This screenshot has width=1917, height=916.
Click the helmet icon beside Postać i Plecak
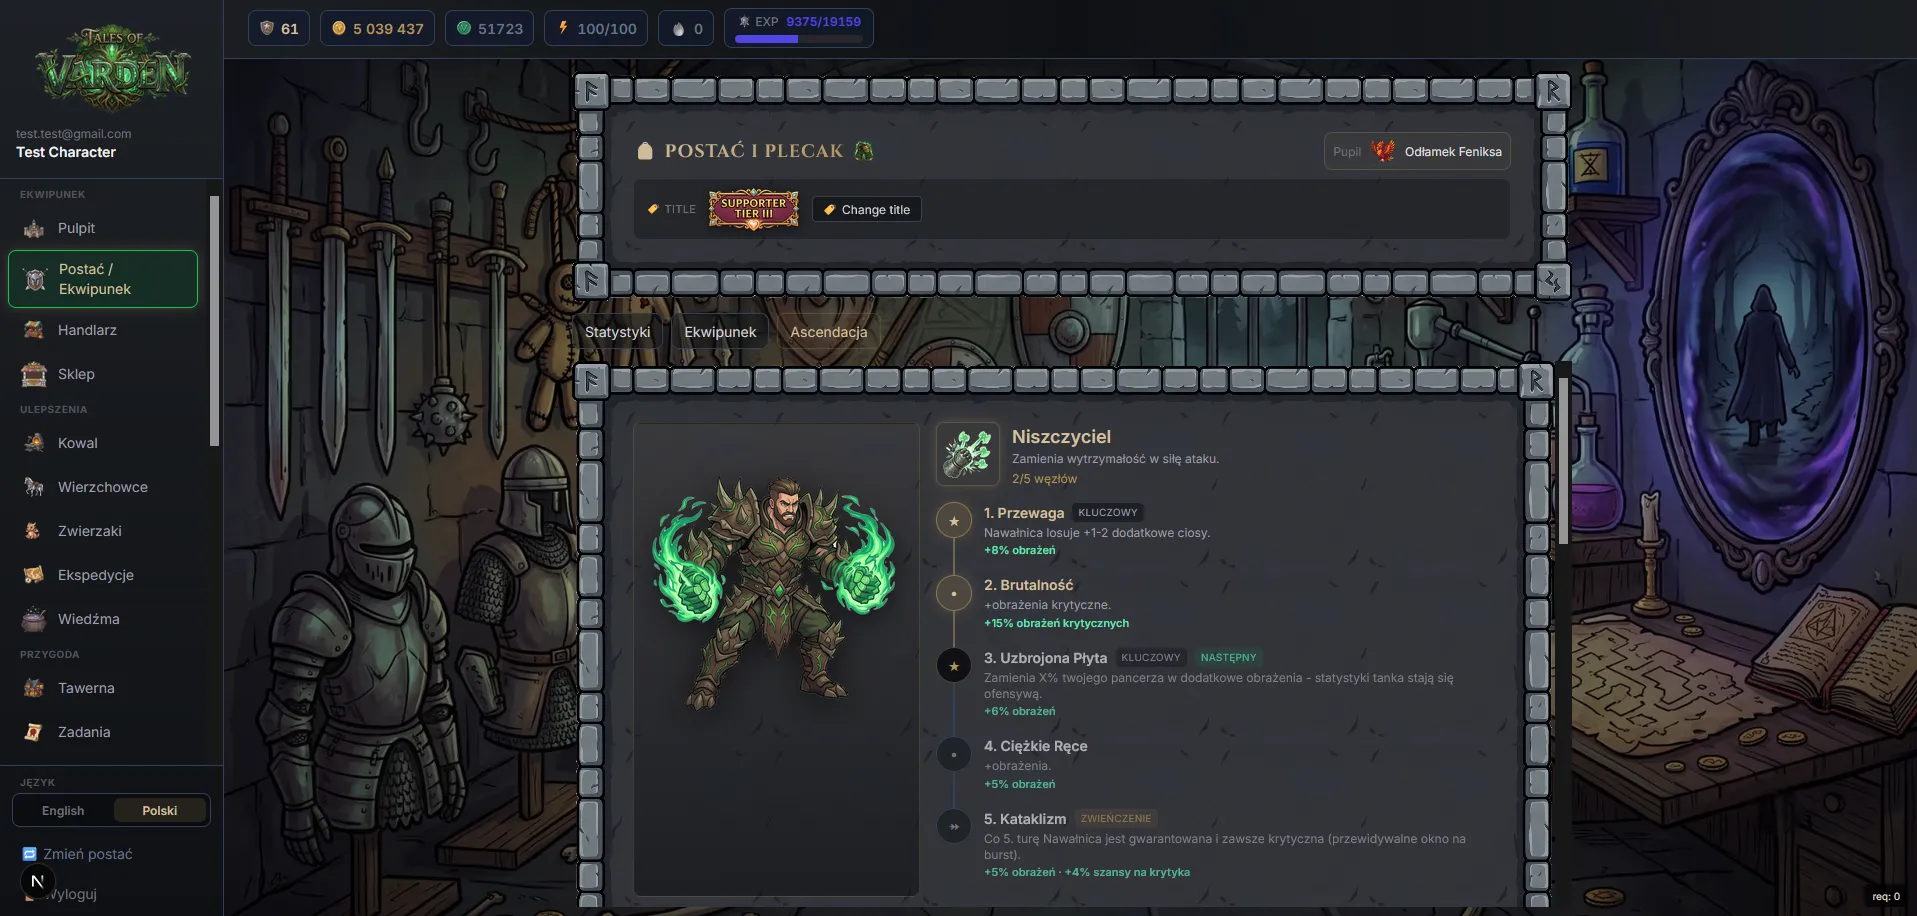[x=864, y=151]
